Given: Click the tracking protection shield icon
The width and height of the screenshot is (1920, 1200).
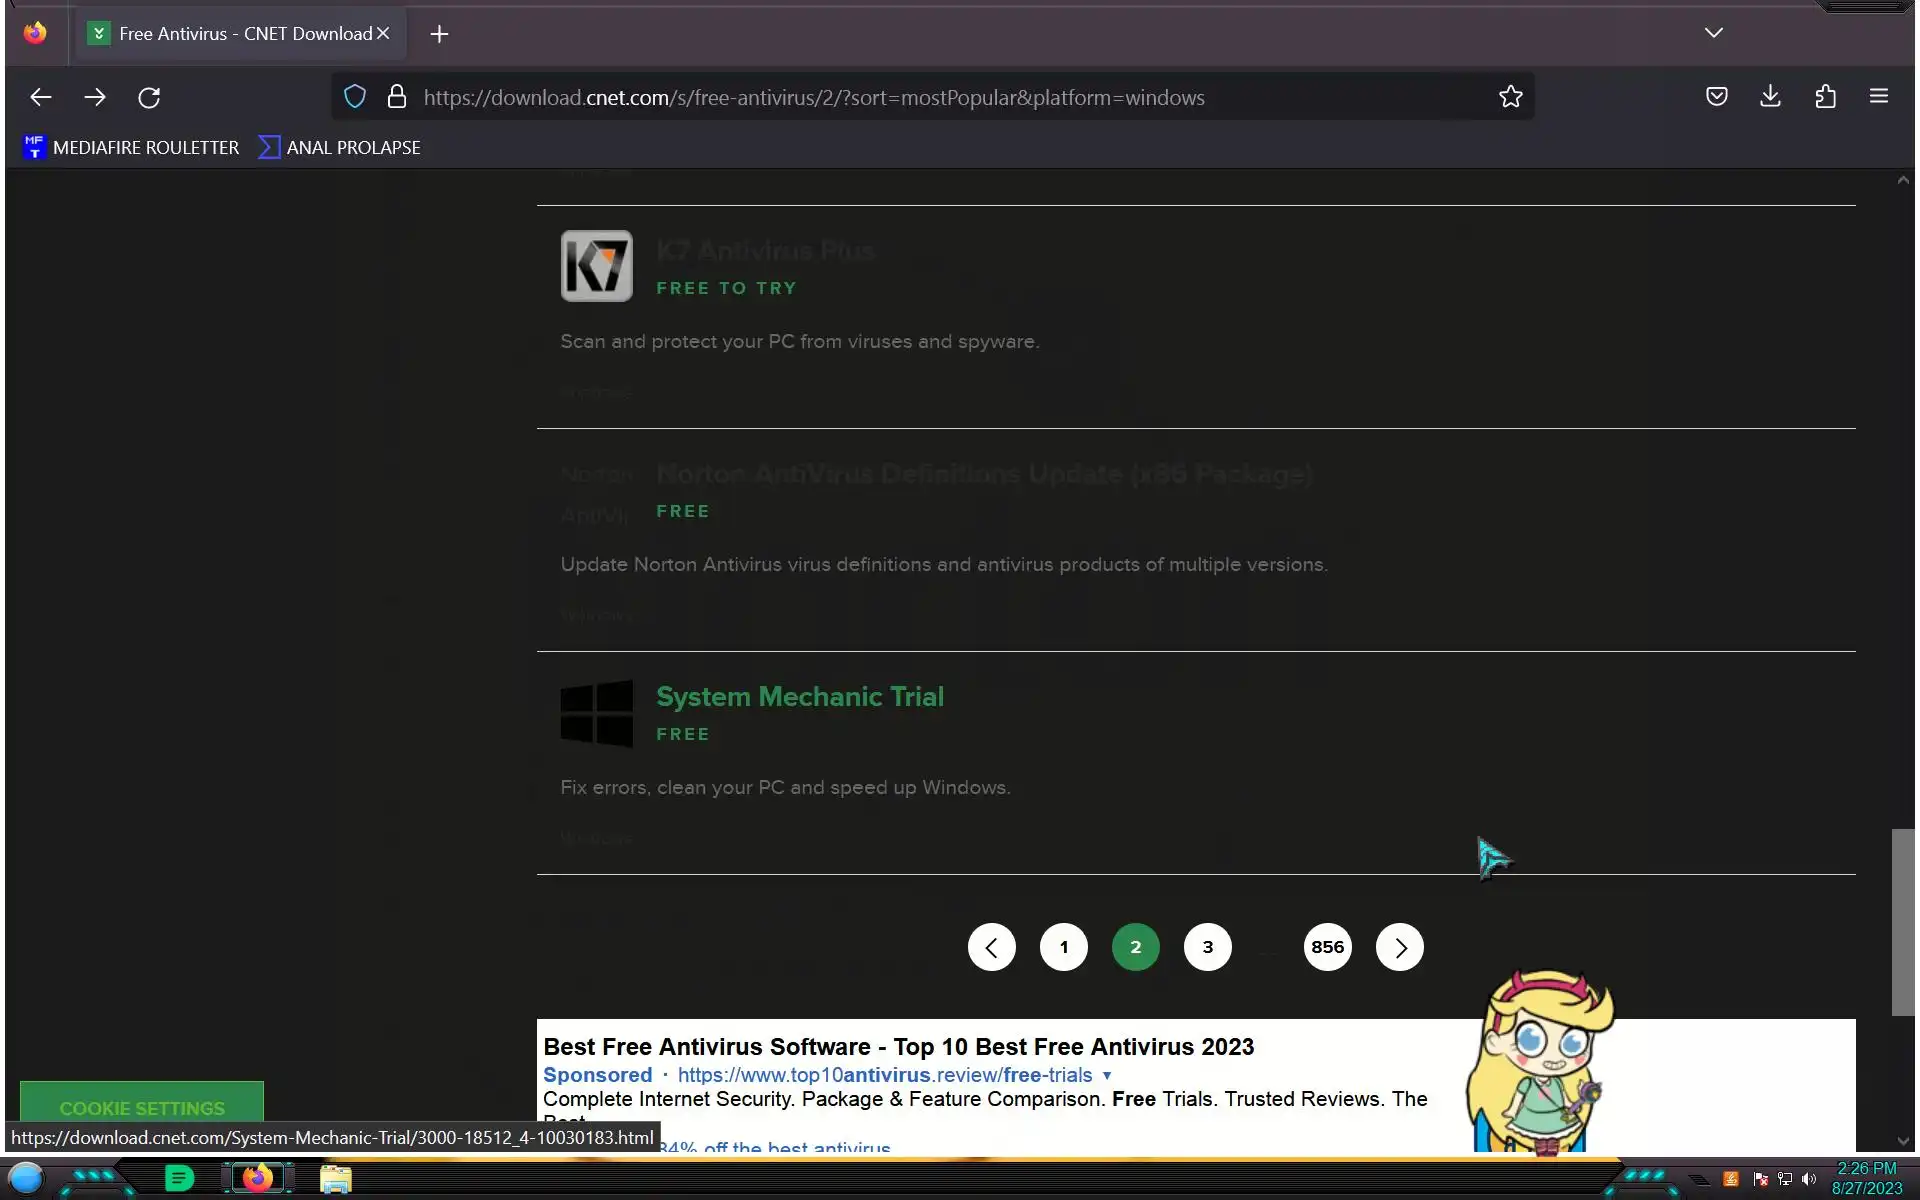Looking at the screenshot, I should point(355,97).
